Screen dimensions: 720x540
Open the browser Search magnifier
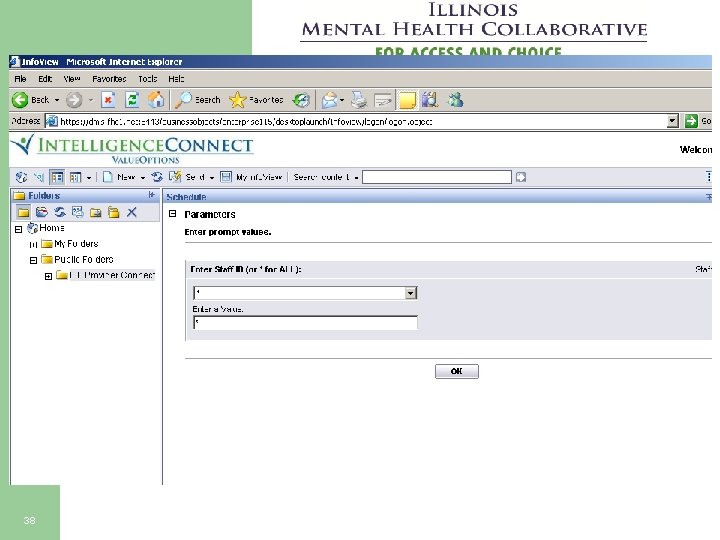pos(184,100)
